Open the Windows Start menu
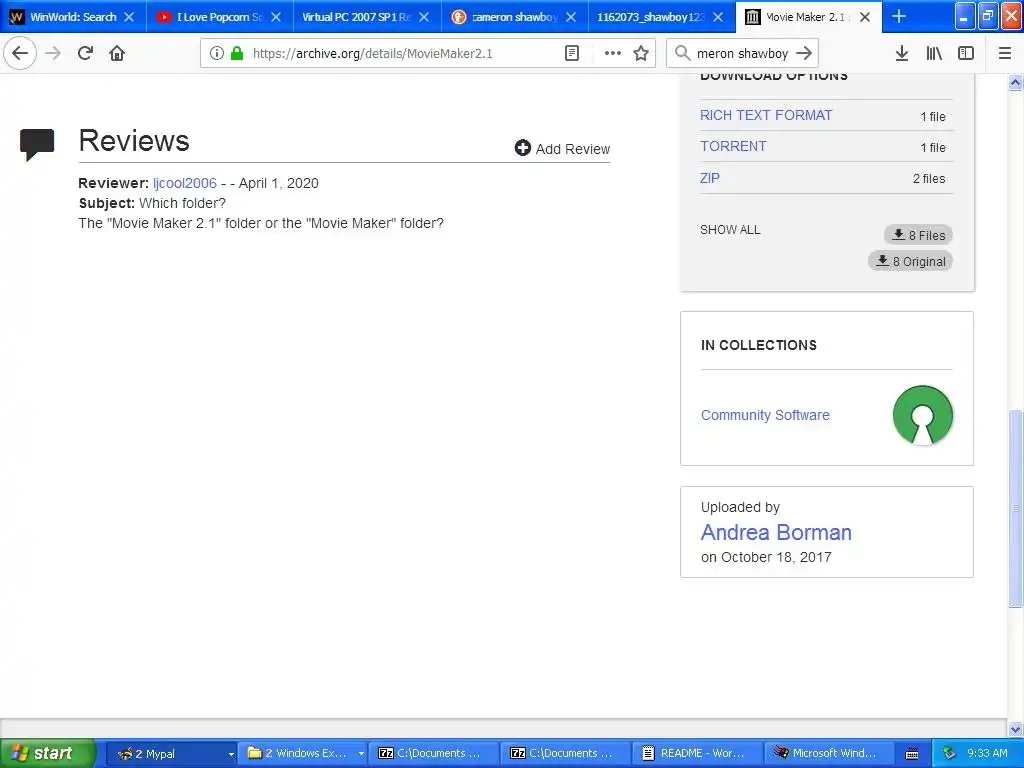The image size is (1024, 768). [x=47, y=753]
